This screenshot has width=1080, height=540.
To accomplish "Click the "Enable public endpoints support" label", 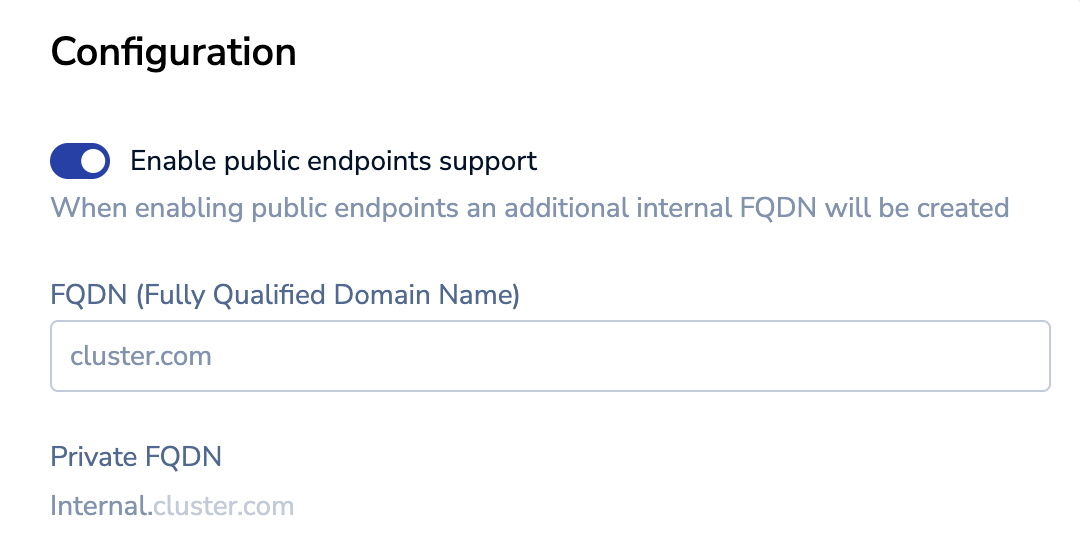I will tap(334, 161).
